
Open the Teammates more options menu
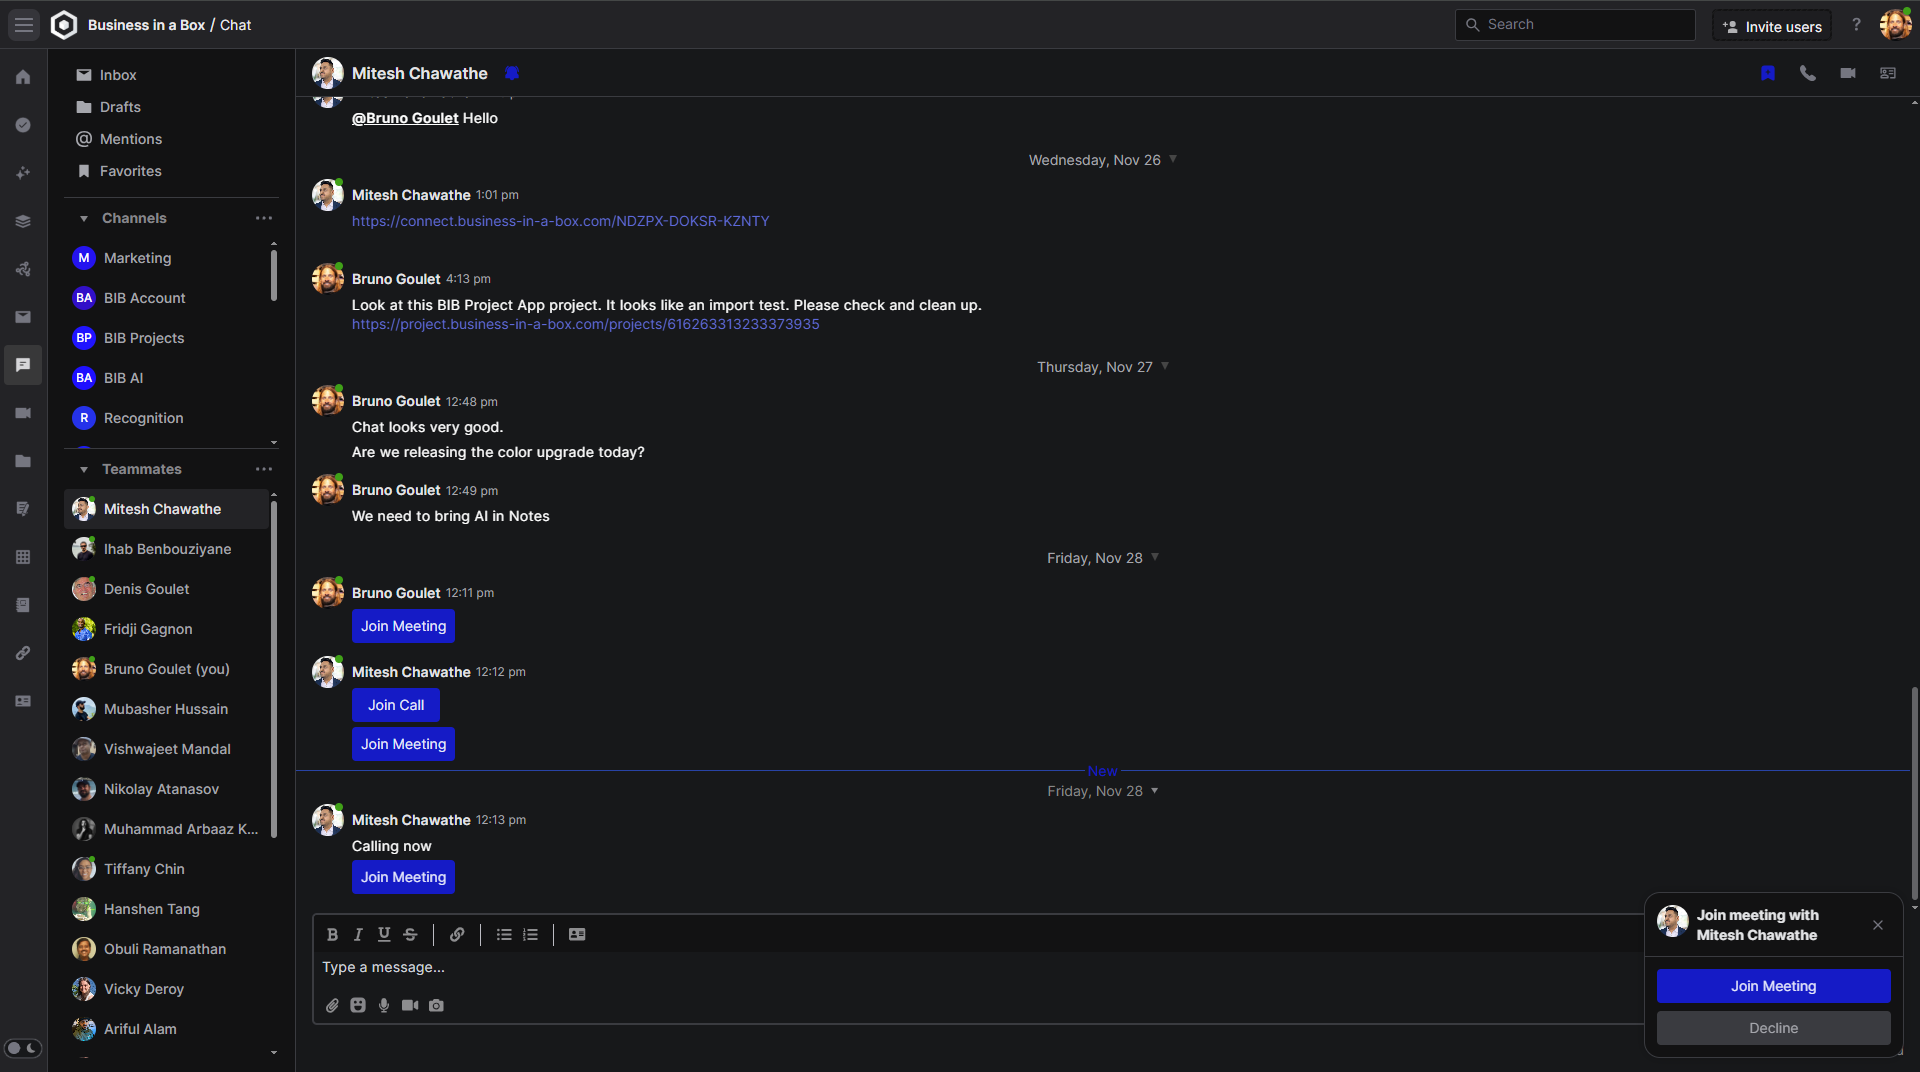coord(264,469)
